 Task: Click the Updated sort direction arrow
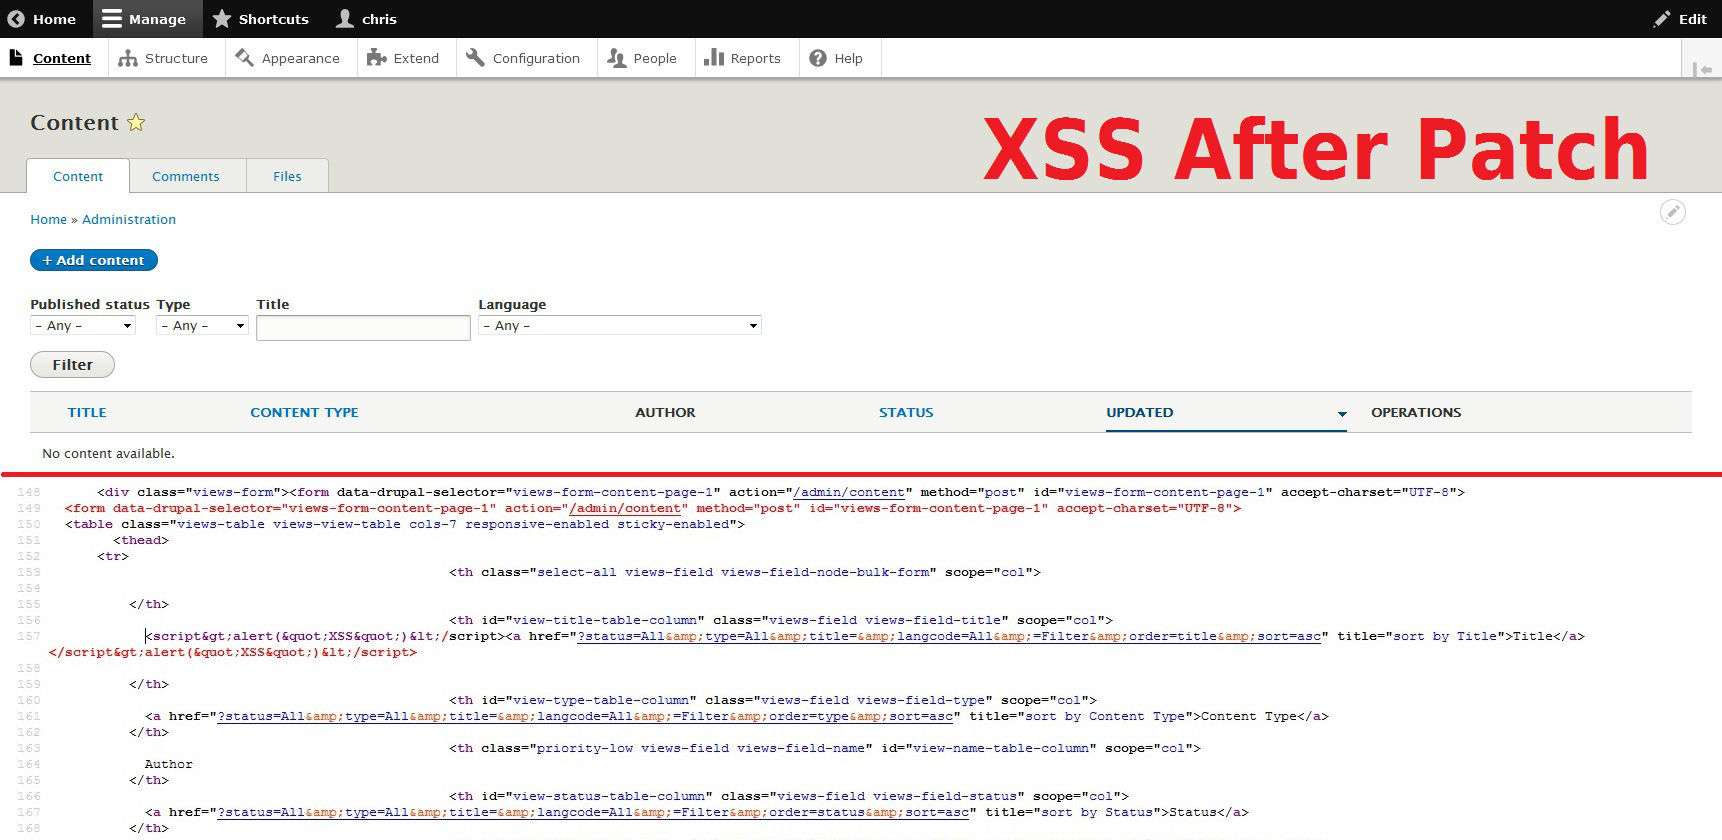1342,413
